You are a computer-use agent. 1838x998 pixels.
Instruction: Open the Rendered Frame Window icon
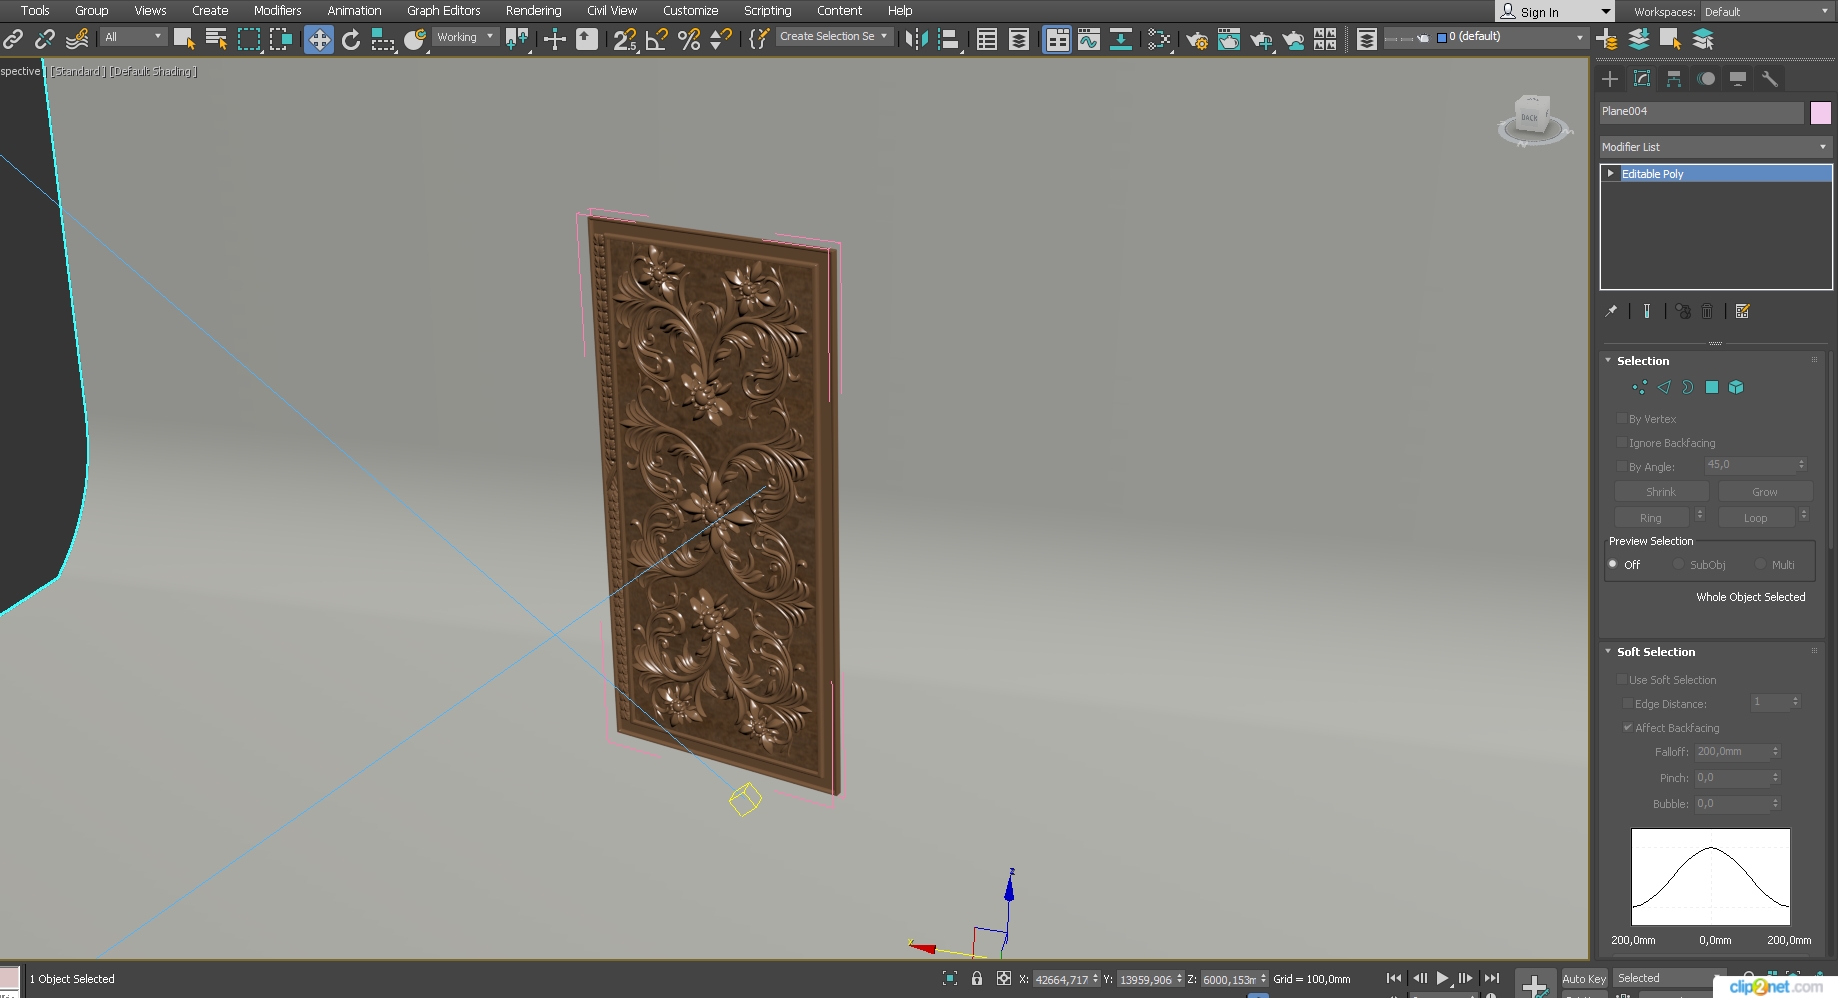(x=1229, y=39)
